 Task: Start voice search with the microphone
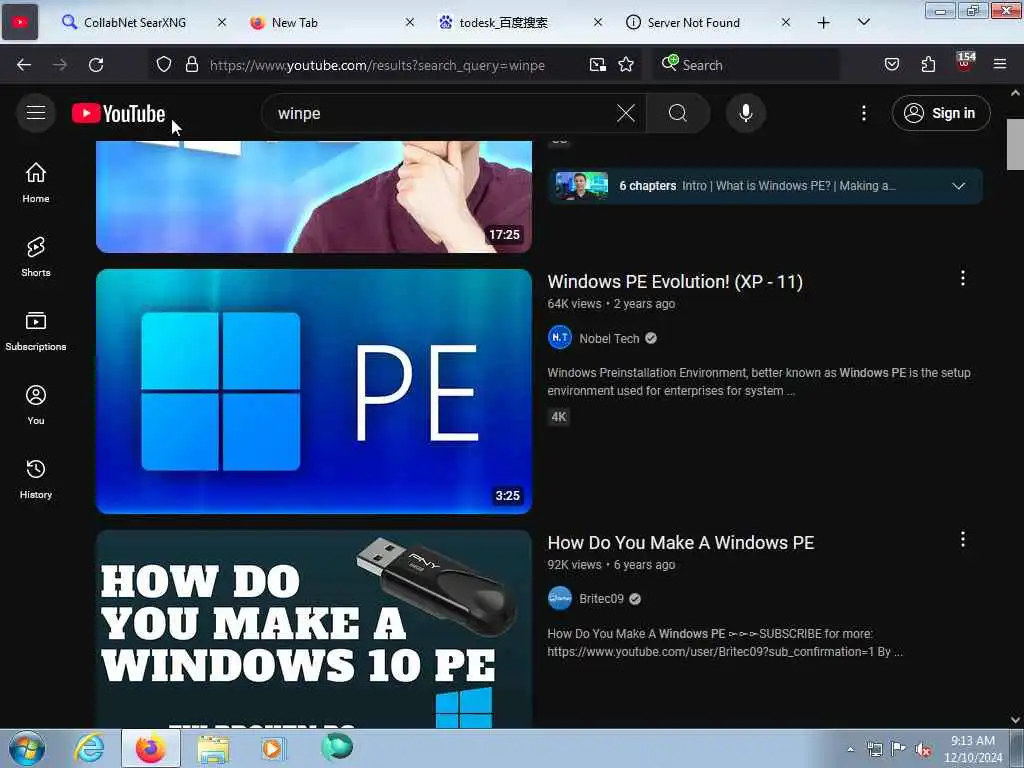[x=746, y=114]
